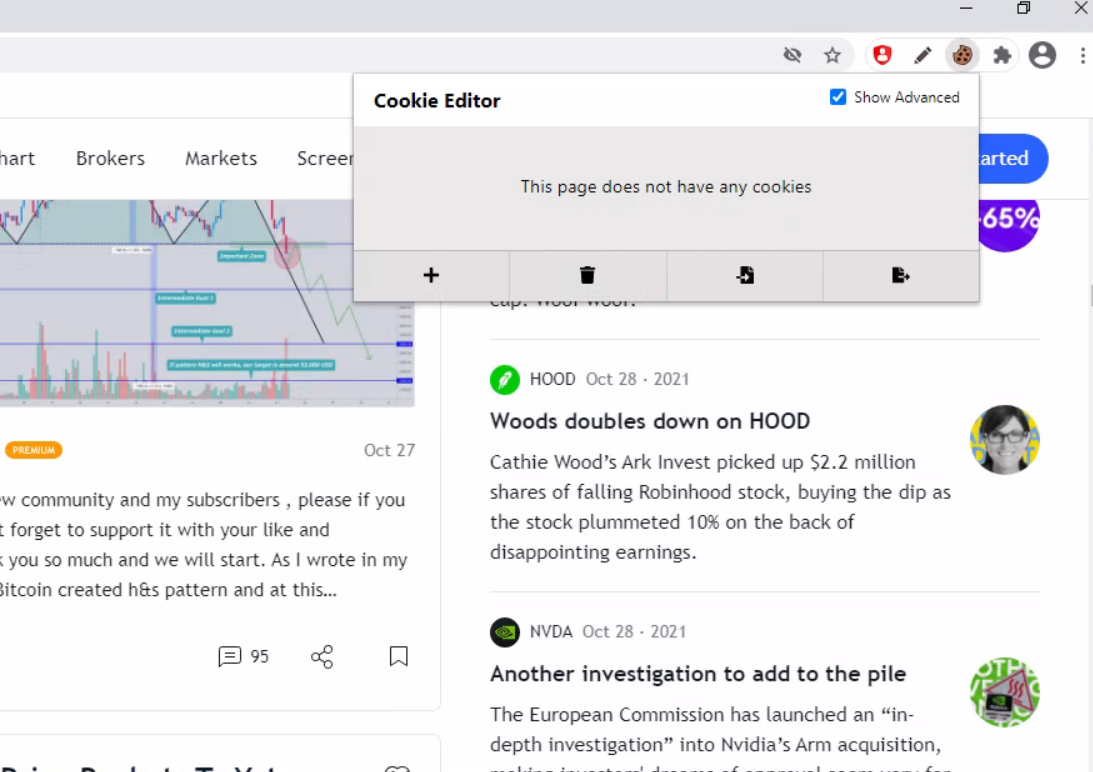Screen dimensions: 1093x772
Task: Delete all cookies with the trash icon
Action: click(588, 275)
